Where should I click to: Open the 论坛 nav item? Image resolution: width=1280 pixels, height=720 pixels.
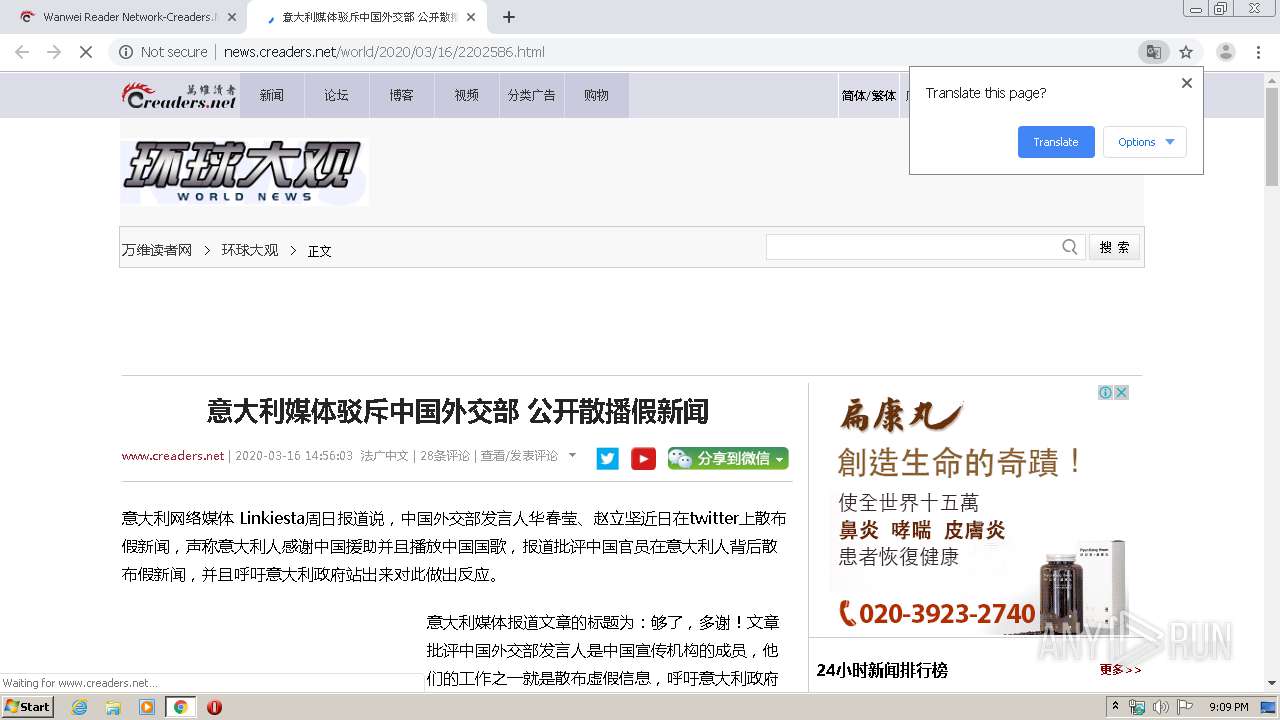[337, 95]
